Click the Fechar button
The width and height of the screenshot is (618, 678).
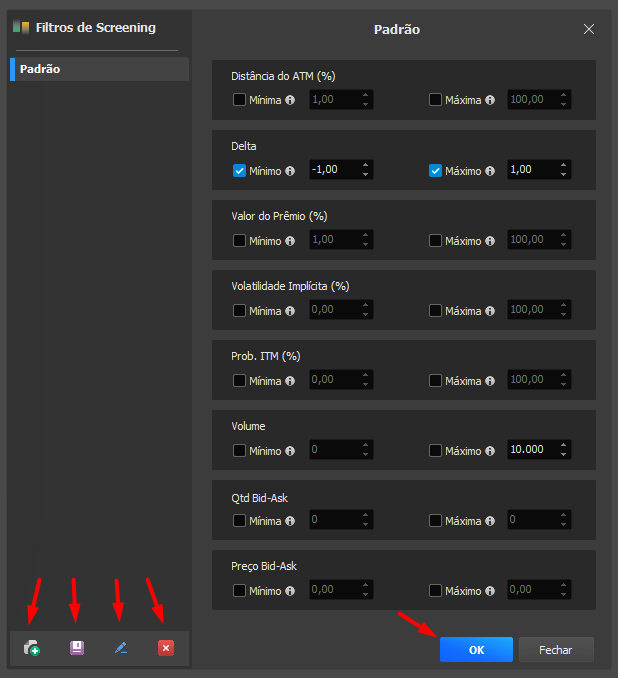pyautogui.click(x=556, y=649)
